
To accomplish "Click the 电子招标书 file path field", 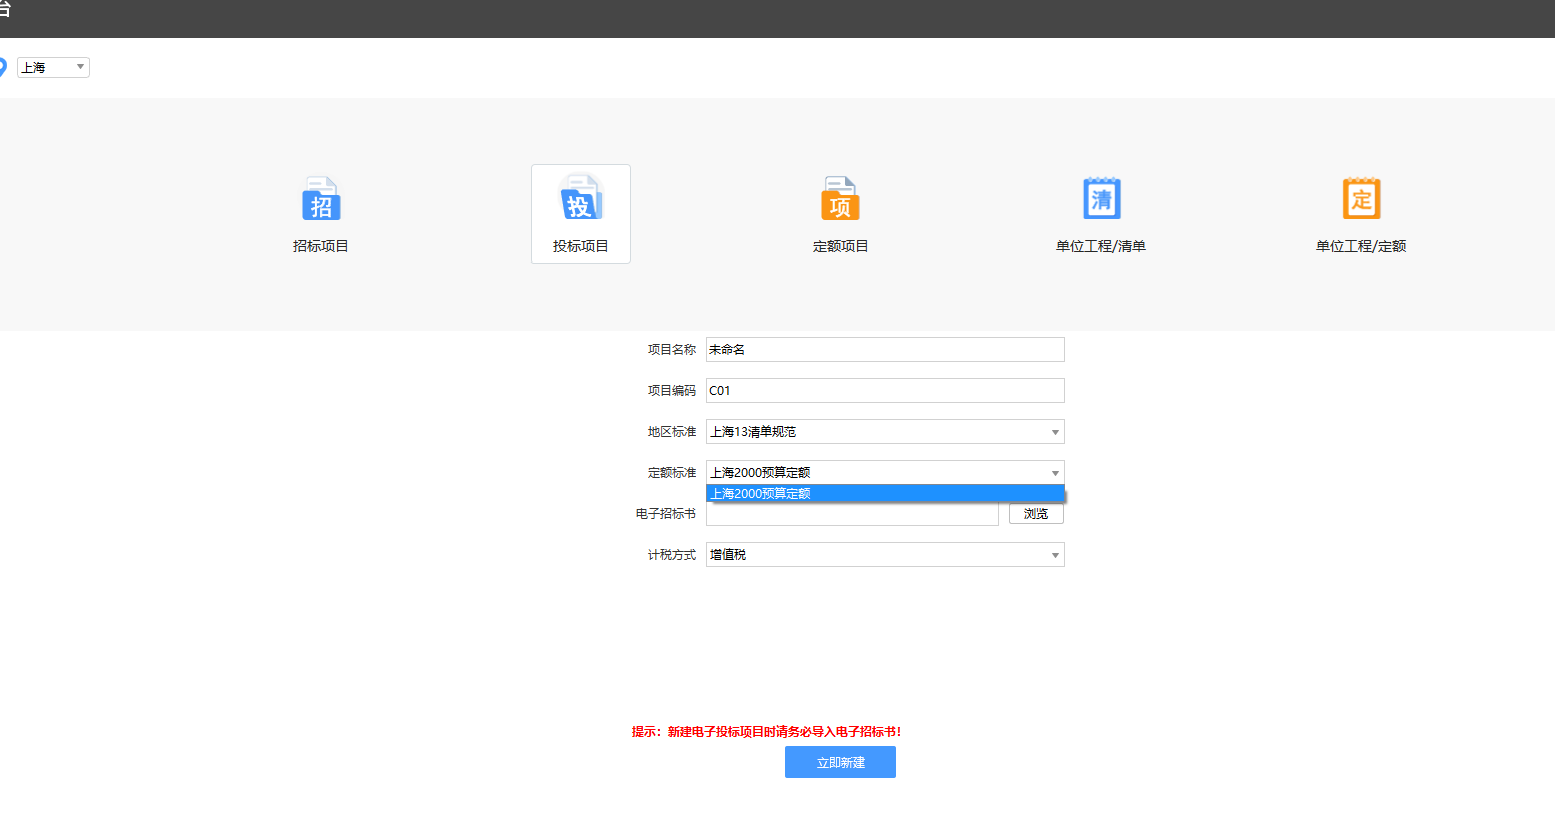I will 852,514.
